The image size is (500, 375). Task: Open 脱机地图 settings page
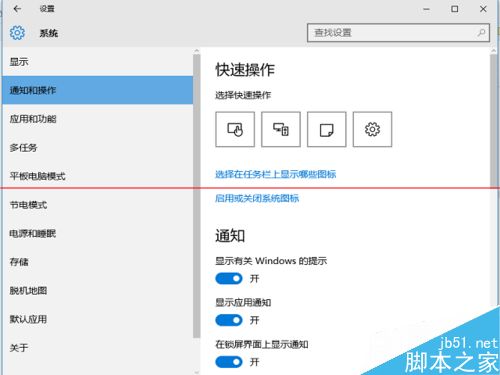tap(97, 291)
